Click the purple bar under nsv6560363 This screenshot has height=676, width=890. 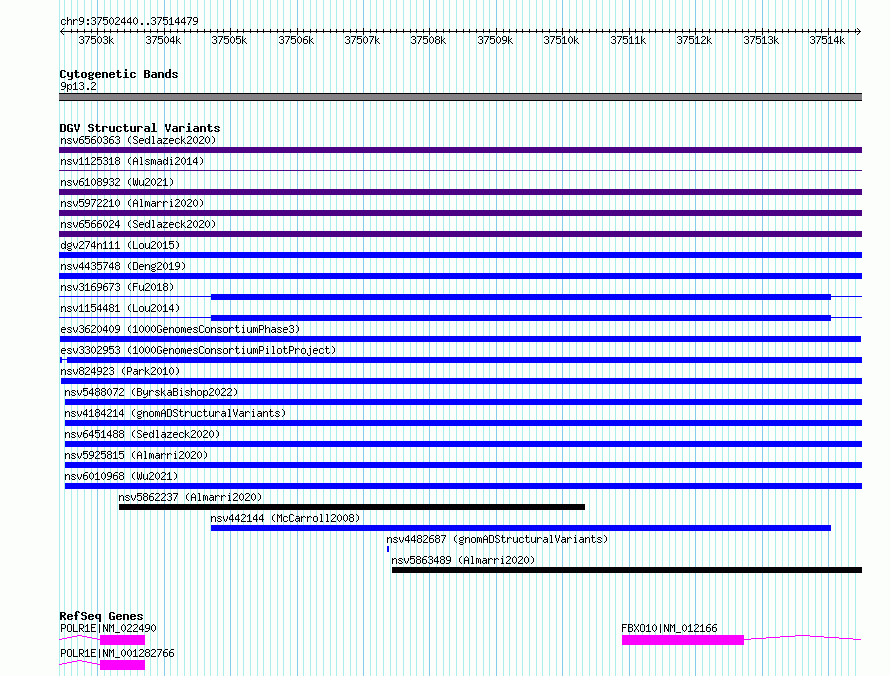(x=460, y=150)
